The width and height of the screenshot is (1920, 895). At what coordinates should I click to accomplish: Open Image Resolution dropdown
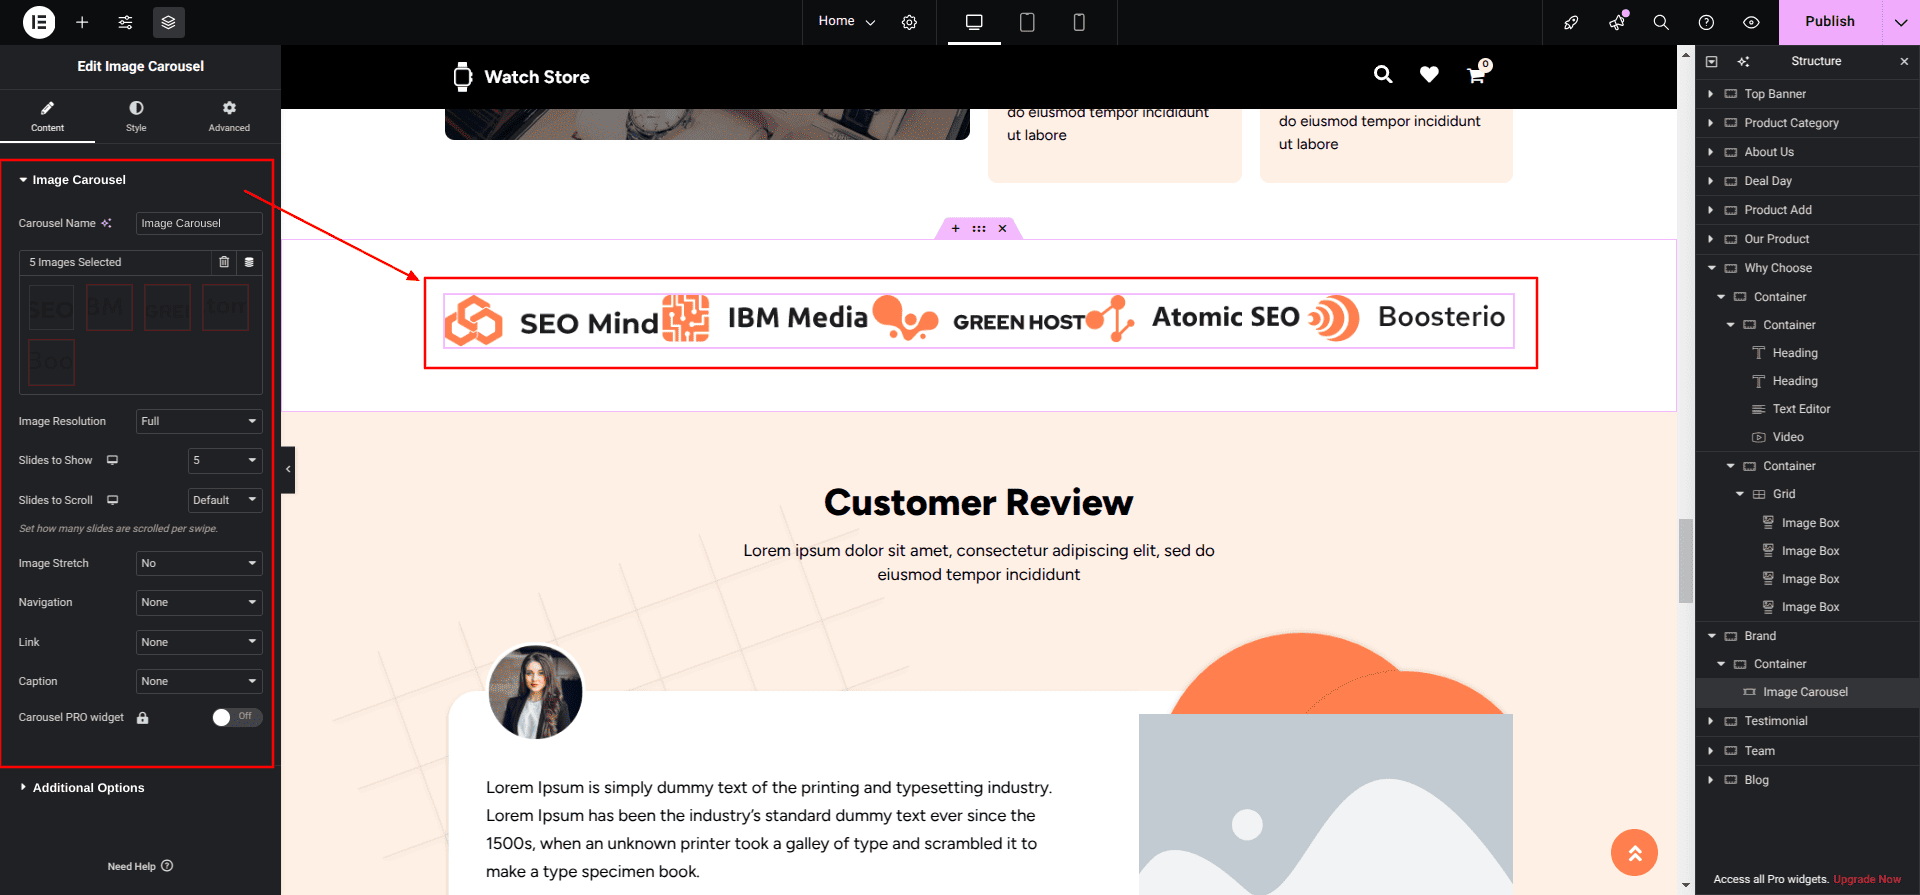click(199, 421)
